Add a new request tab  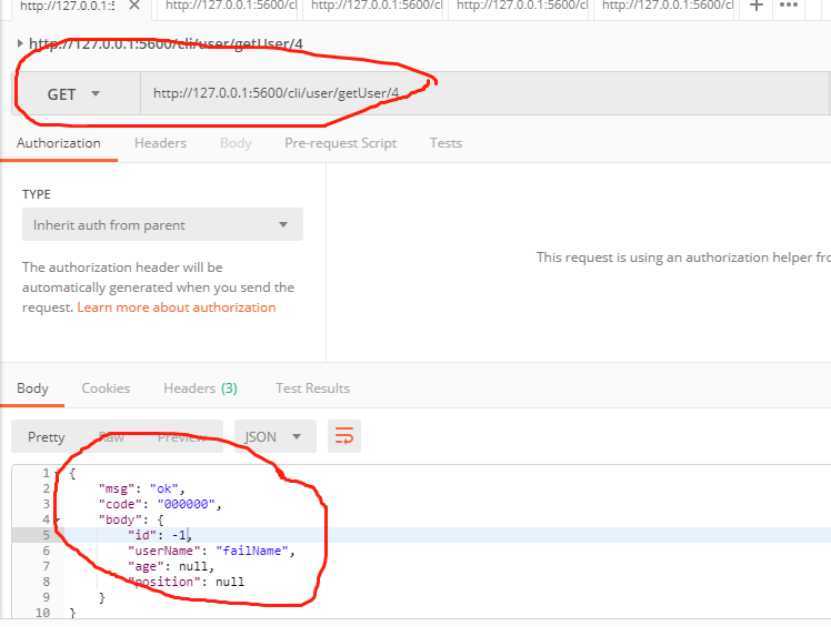[757, 6]
